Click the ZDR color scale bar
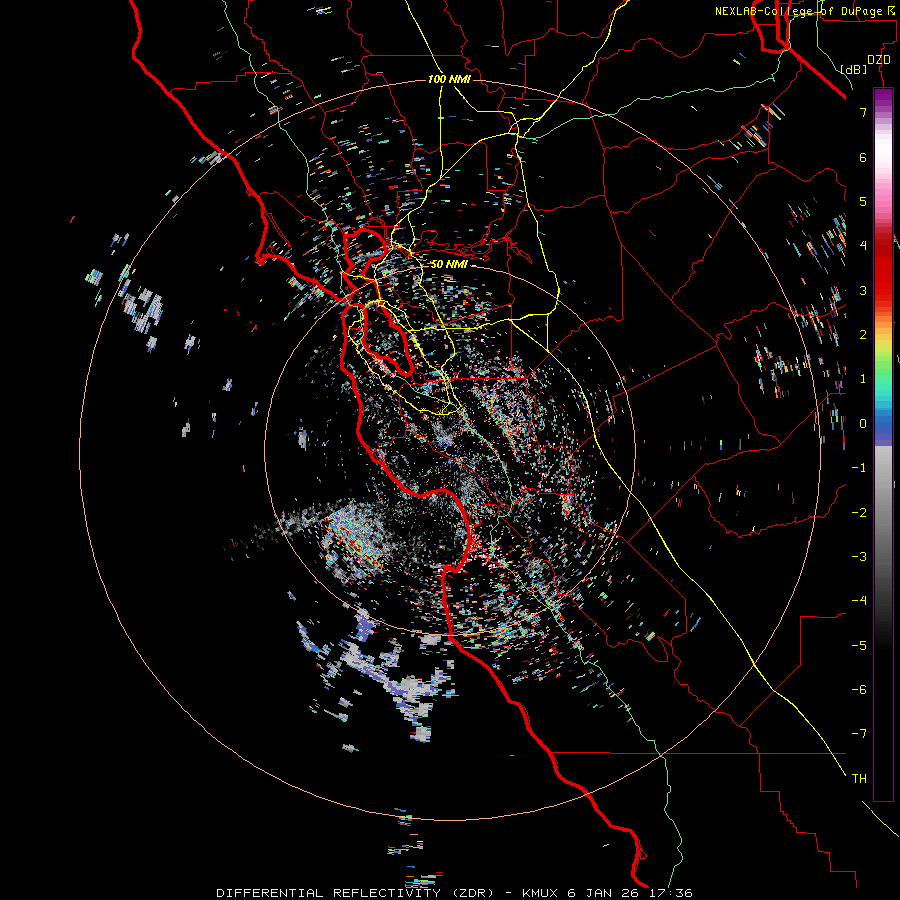This screenshot has height=900, width=900. [883, 444]
